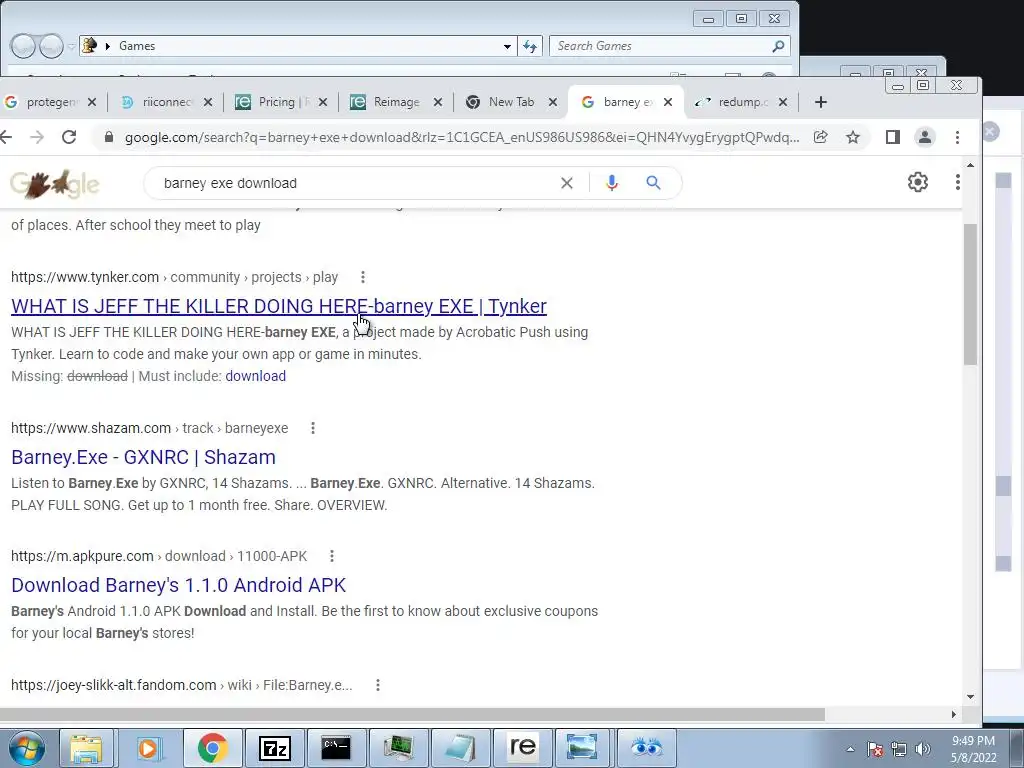Open the Command Prompt taskbar icon
This screenshot has height=768, width=1024.
tap(336, 748)
